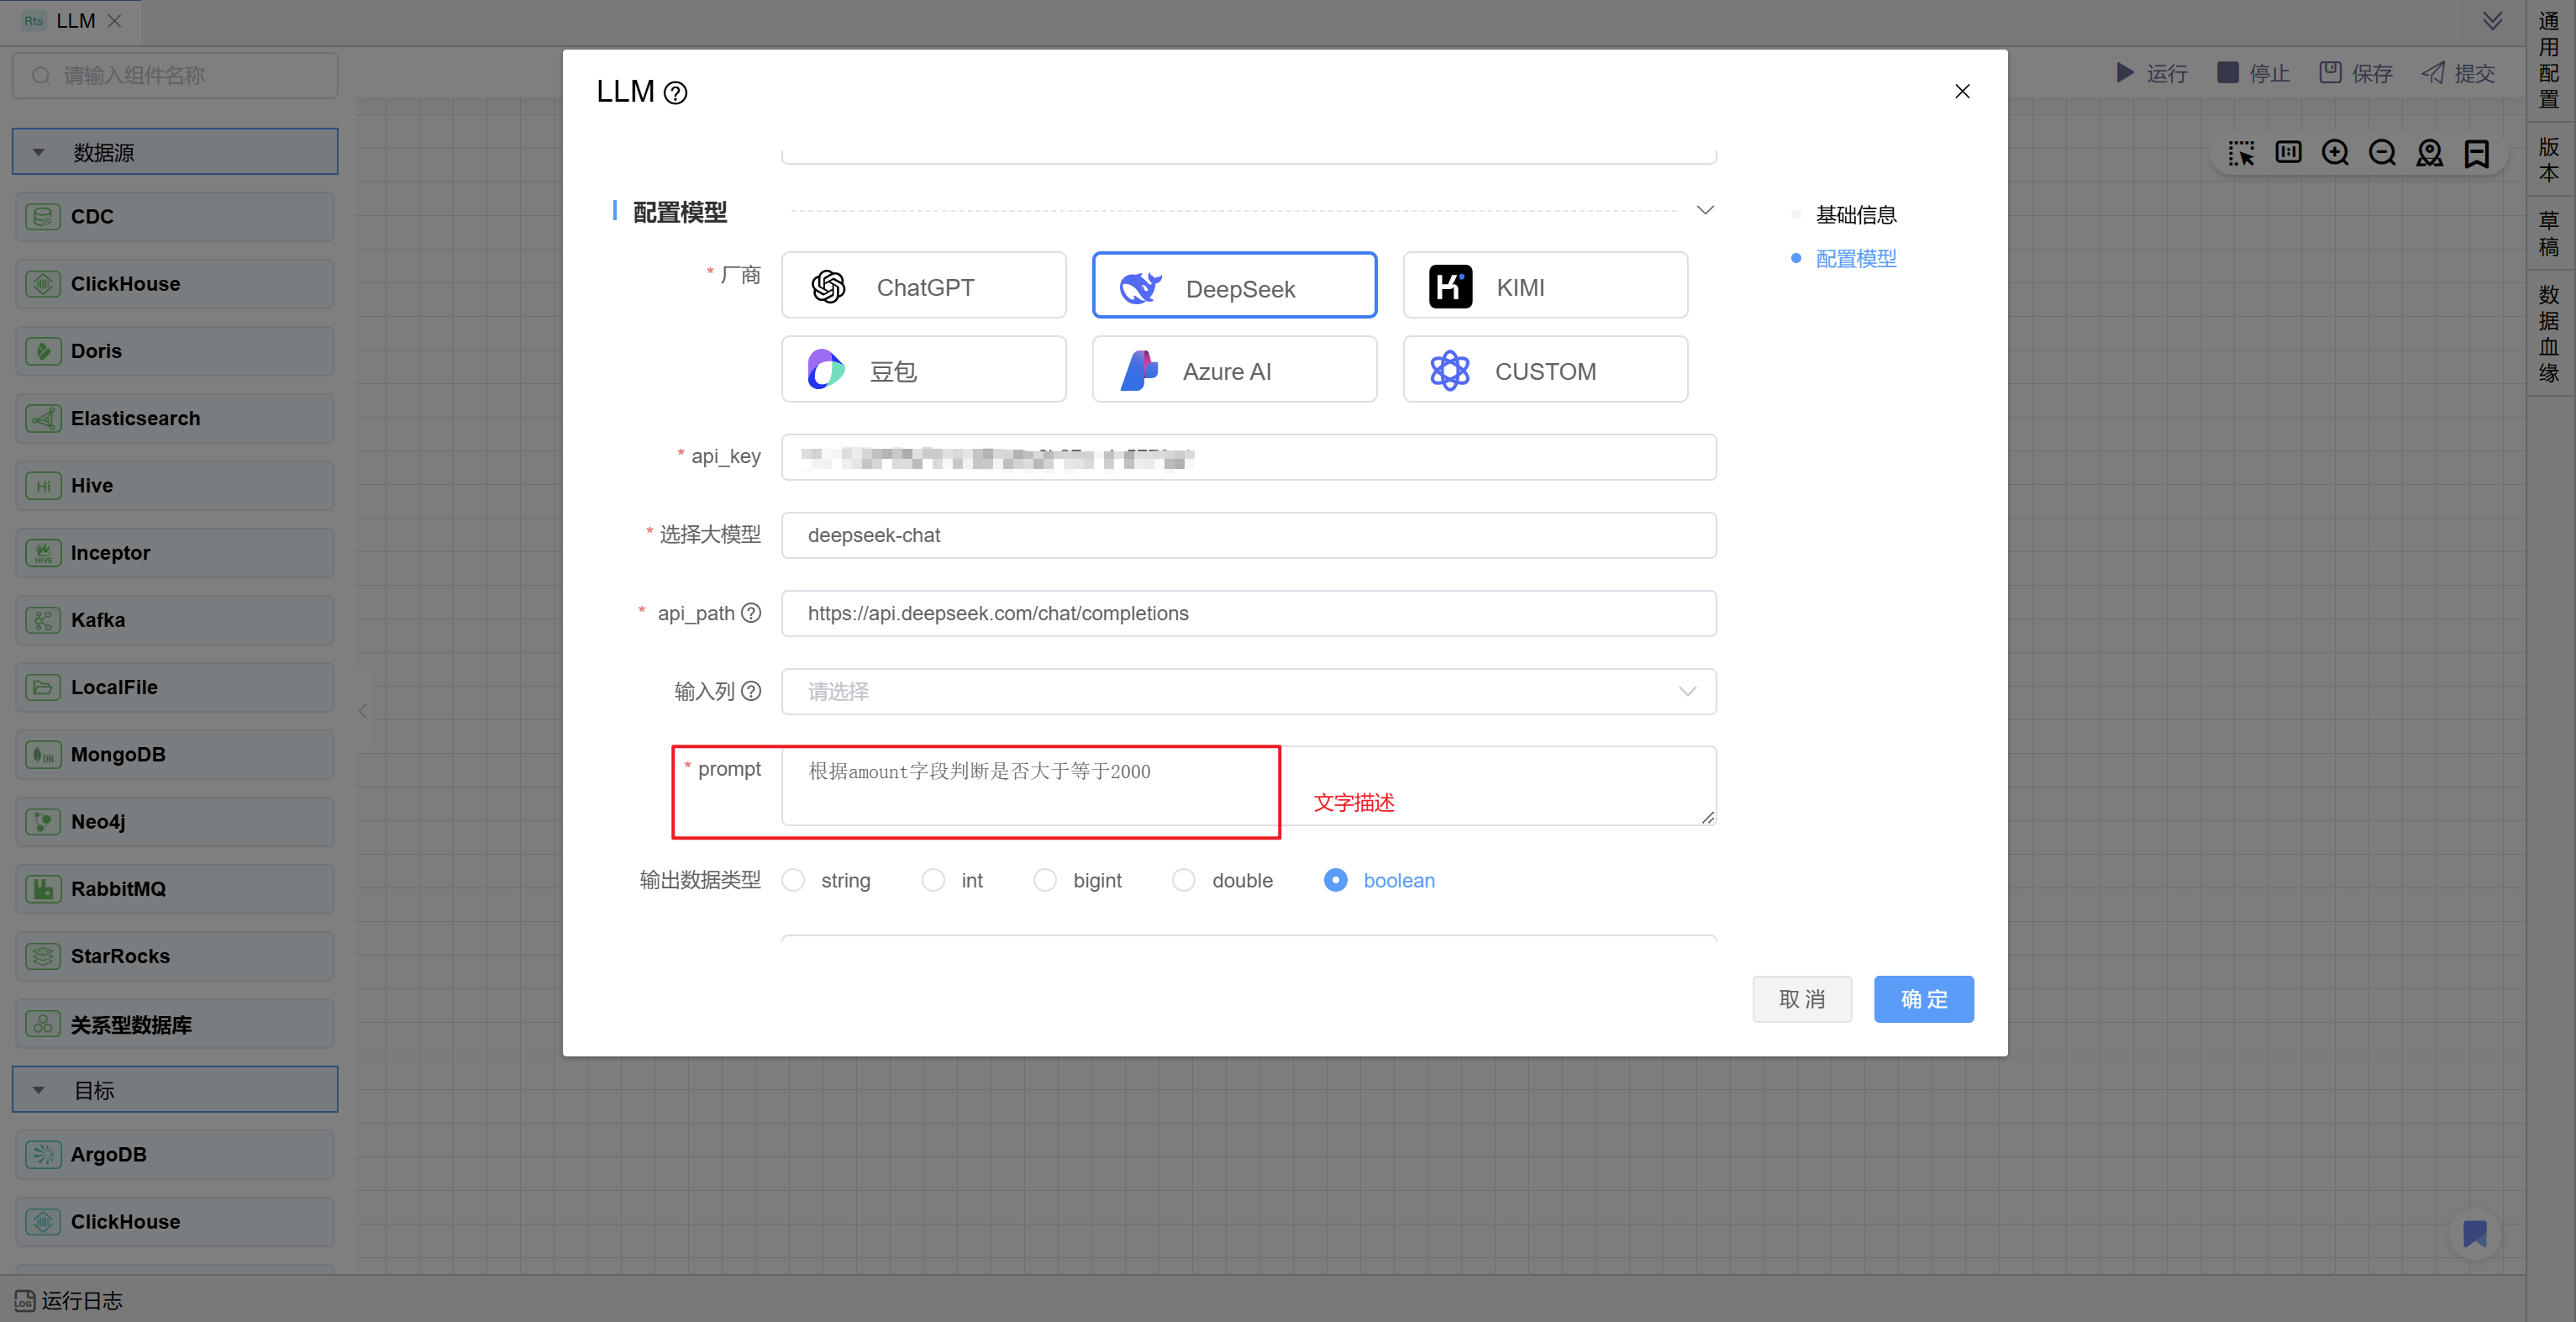Select the CUSTOM vendor option
Viewport: 2576px width, 1322px height.
[1544, 370]
